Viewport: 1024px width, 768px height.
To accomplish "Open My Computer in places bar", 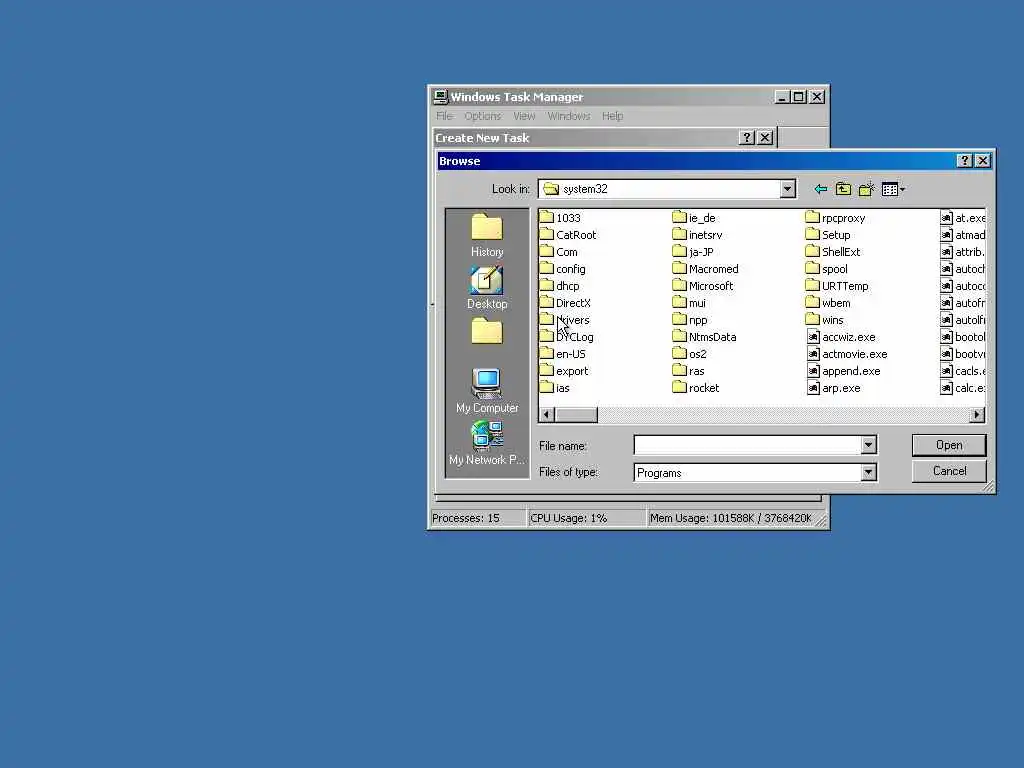I will [x=487, y=391].
